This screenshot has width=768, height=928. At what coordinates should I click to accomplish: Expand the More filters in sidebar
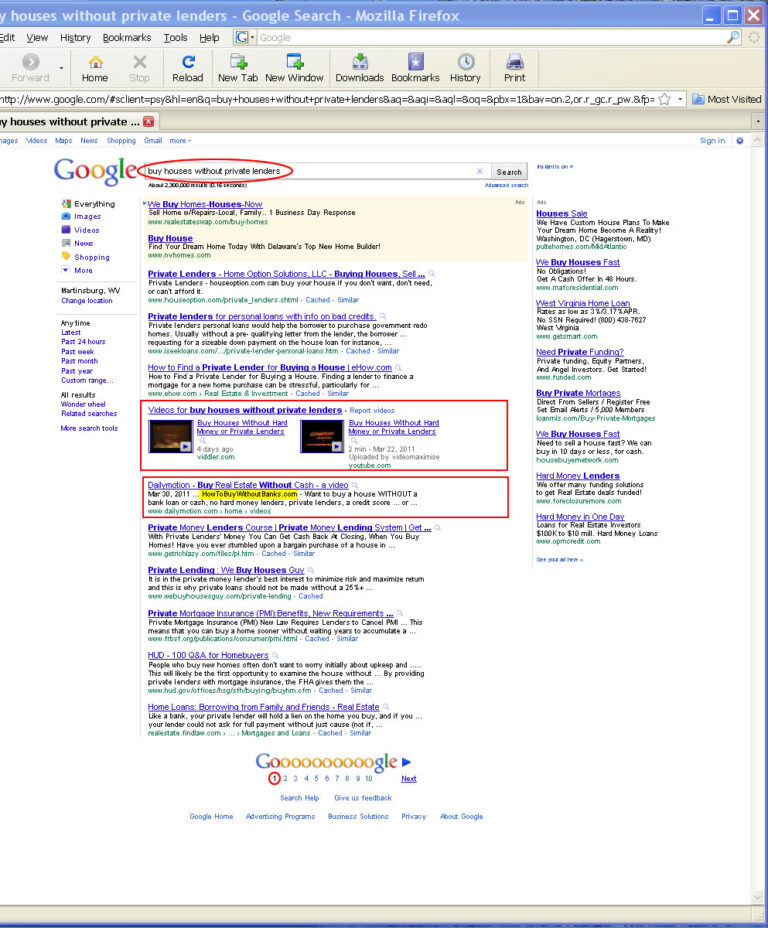(83, 270)
